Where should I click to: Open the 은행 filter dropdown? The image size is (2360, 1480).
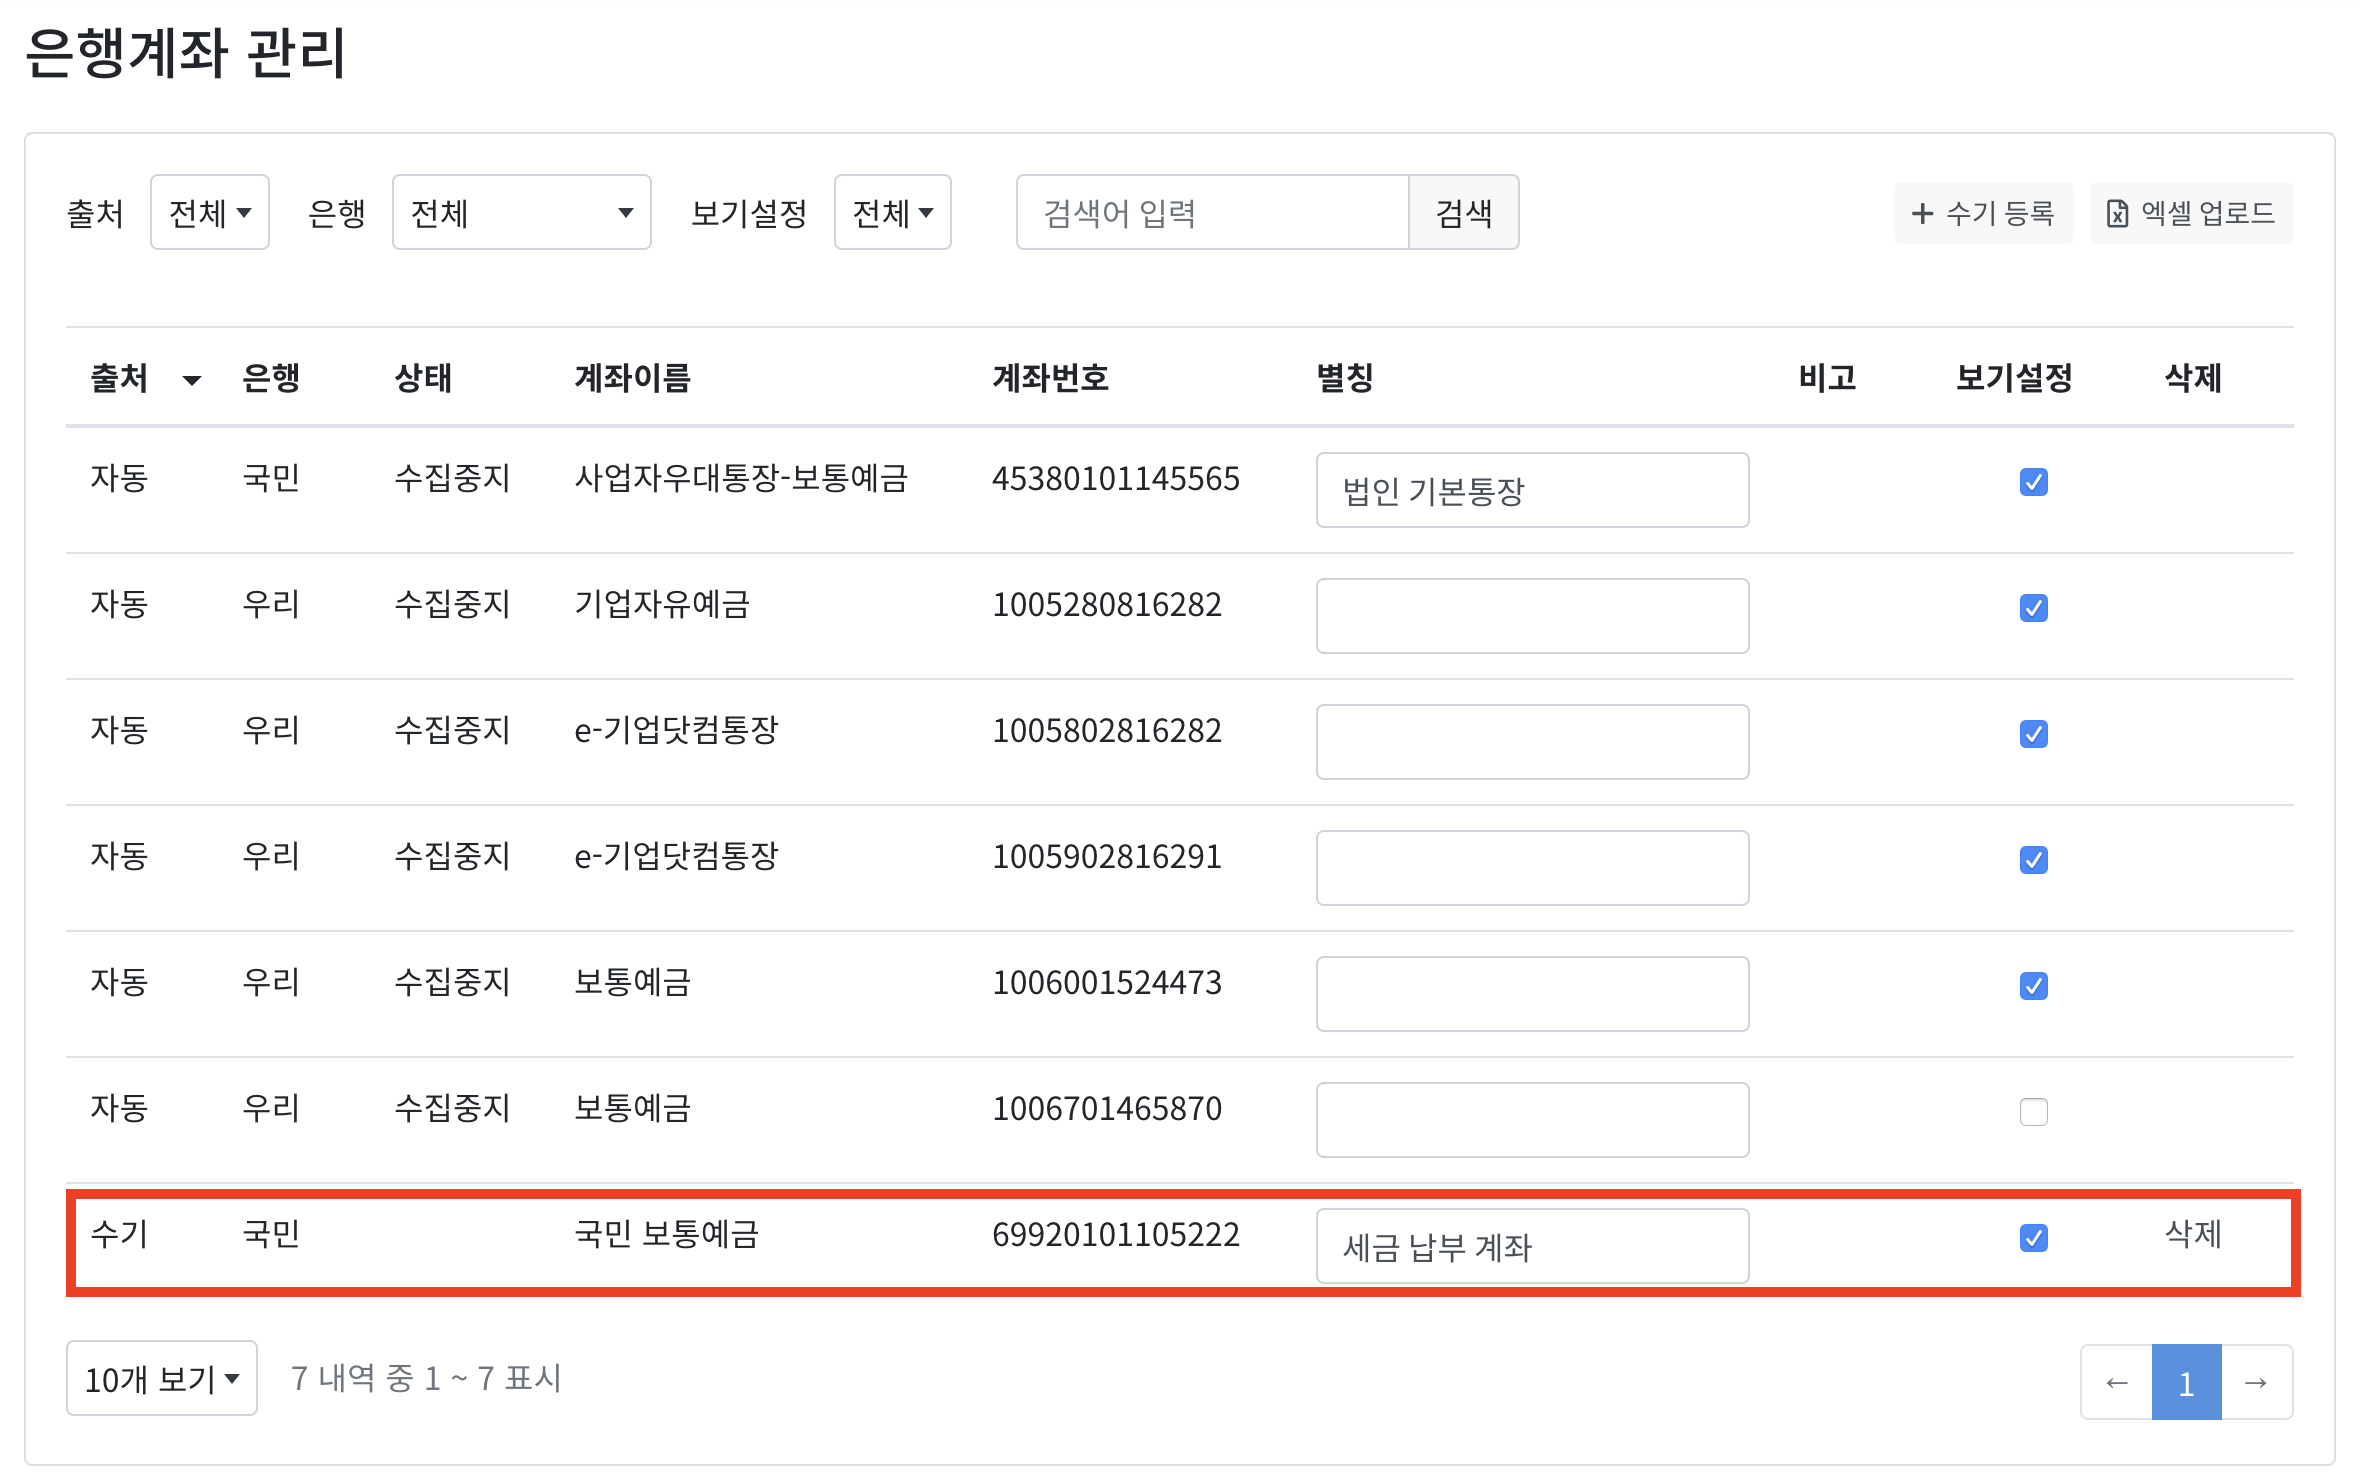tap(521, 213)
